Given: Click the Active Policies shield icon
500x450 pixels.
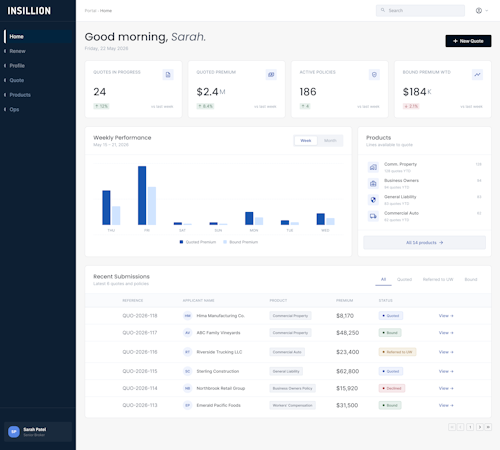Looking at the screenshot, I should click(x=374, y=75).
